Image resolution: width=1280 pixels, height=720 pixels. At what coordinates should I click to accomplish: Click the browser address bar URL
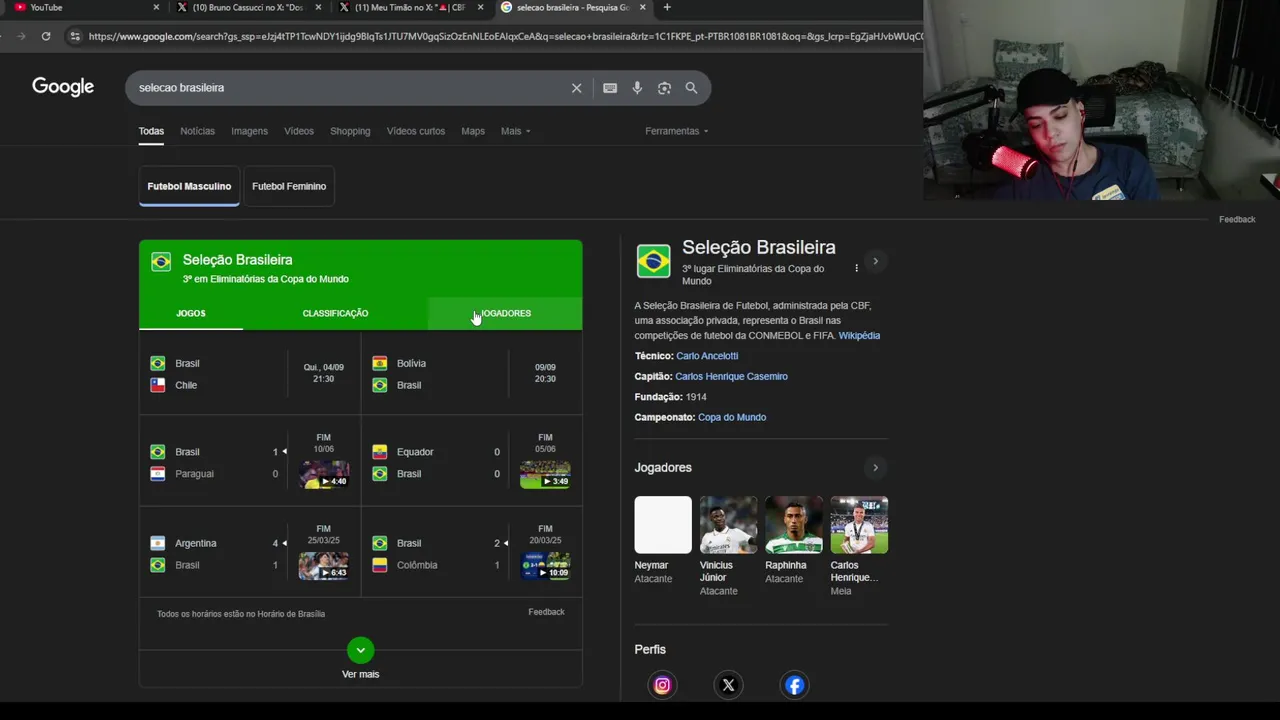pyautogui.click(x=505, y=36)
